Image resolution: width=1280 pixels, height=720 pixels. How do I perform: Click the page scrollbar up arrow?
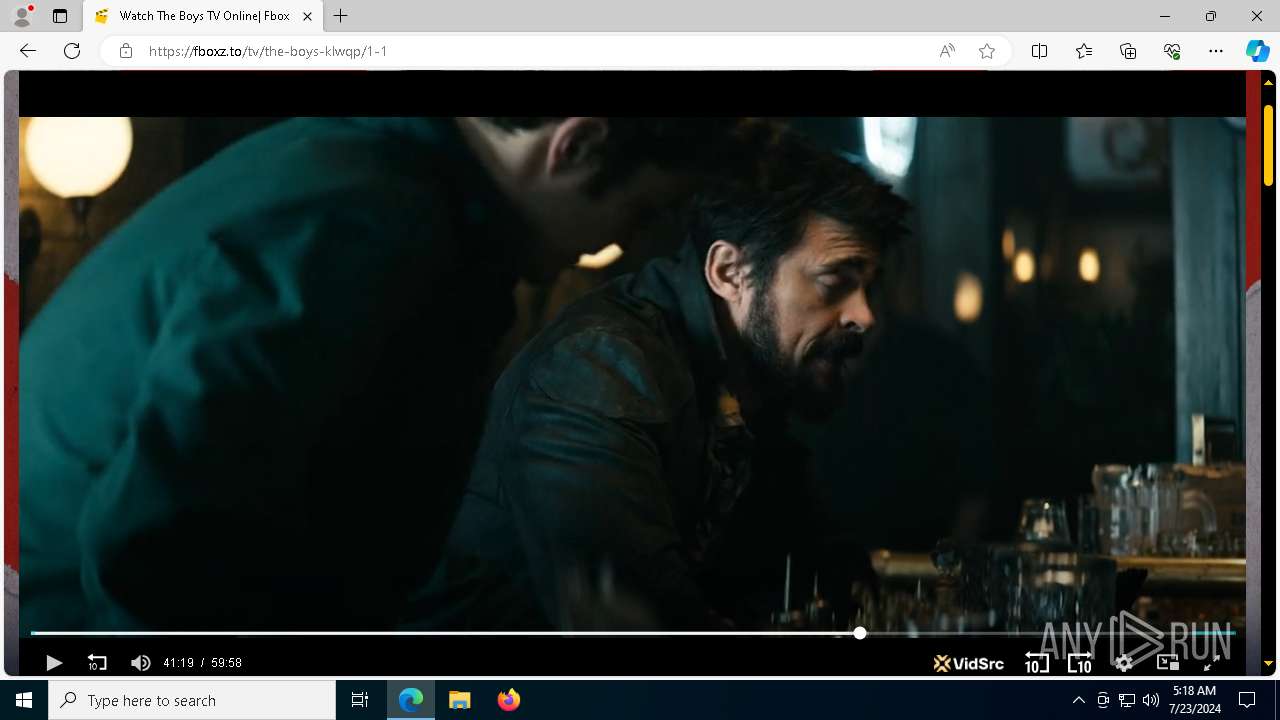(x=1269, y=81)
